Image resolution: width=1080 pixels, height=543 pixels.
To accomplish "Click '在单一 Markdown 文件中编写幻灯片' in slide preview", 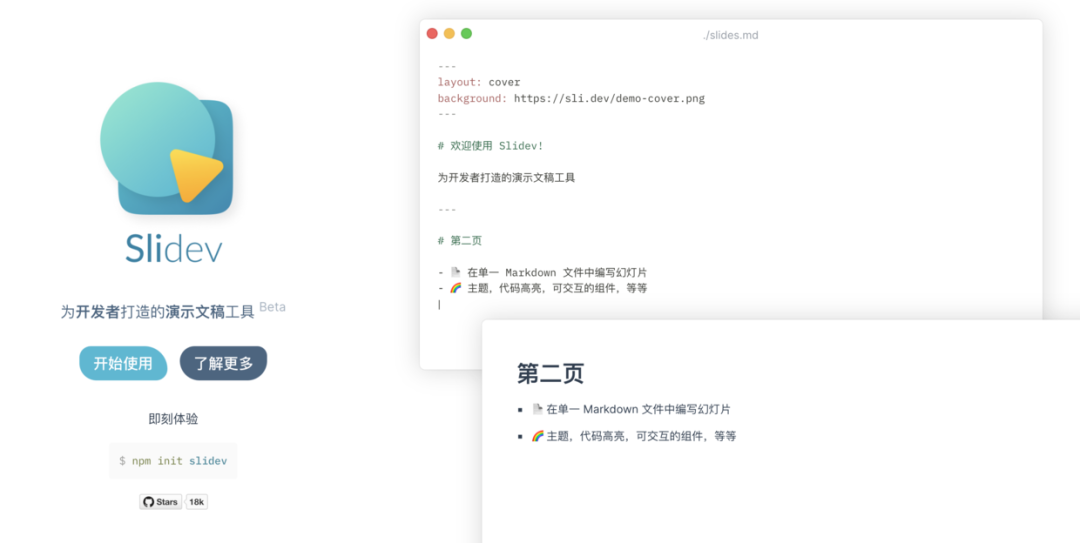I will pyautogui.click(x=638, y=409).
